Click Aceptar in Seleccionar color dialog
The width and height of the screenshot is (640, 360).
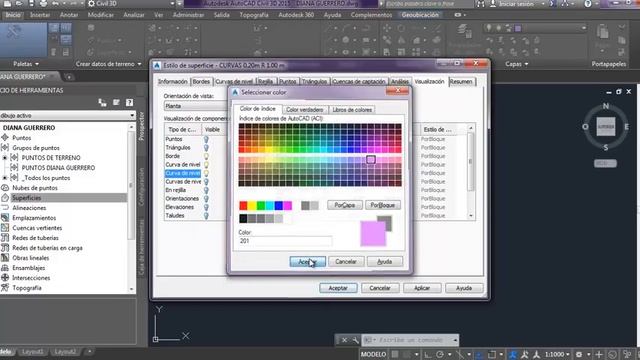tap(307, 262)
